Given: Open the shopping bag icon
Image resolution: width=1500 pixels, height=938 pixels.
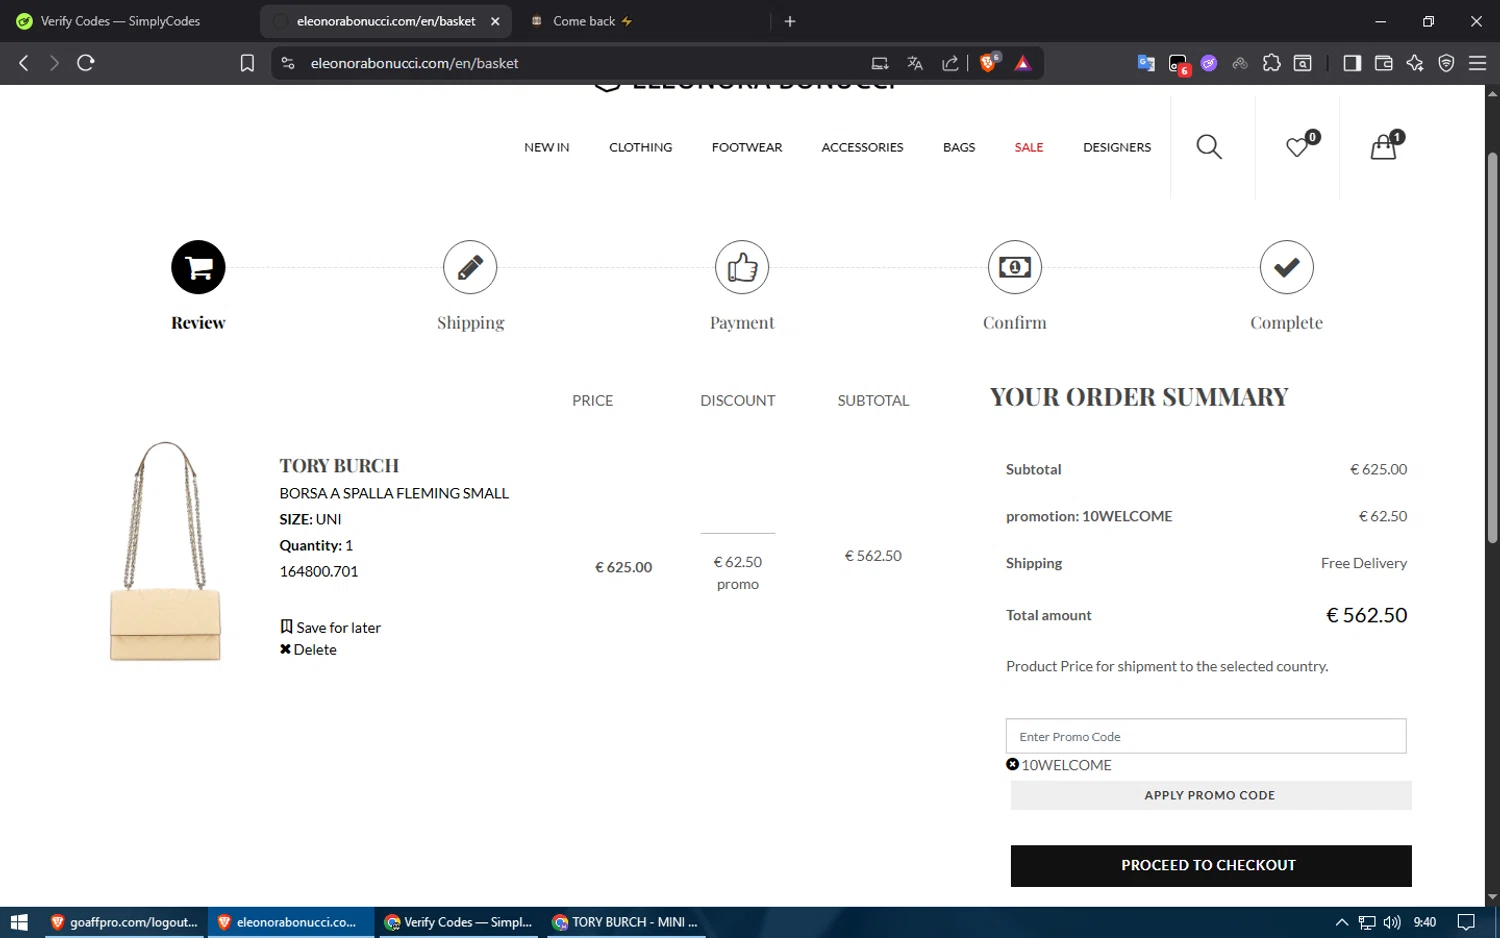Looking at the screenshot, I should click(x=1383, y=147).
